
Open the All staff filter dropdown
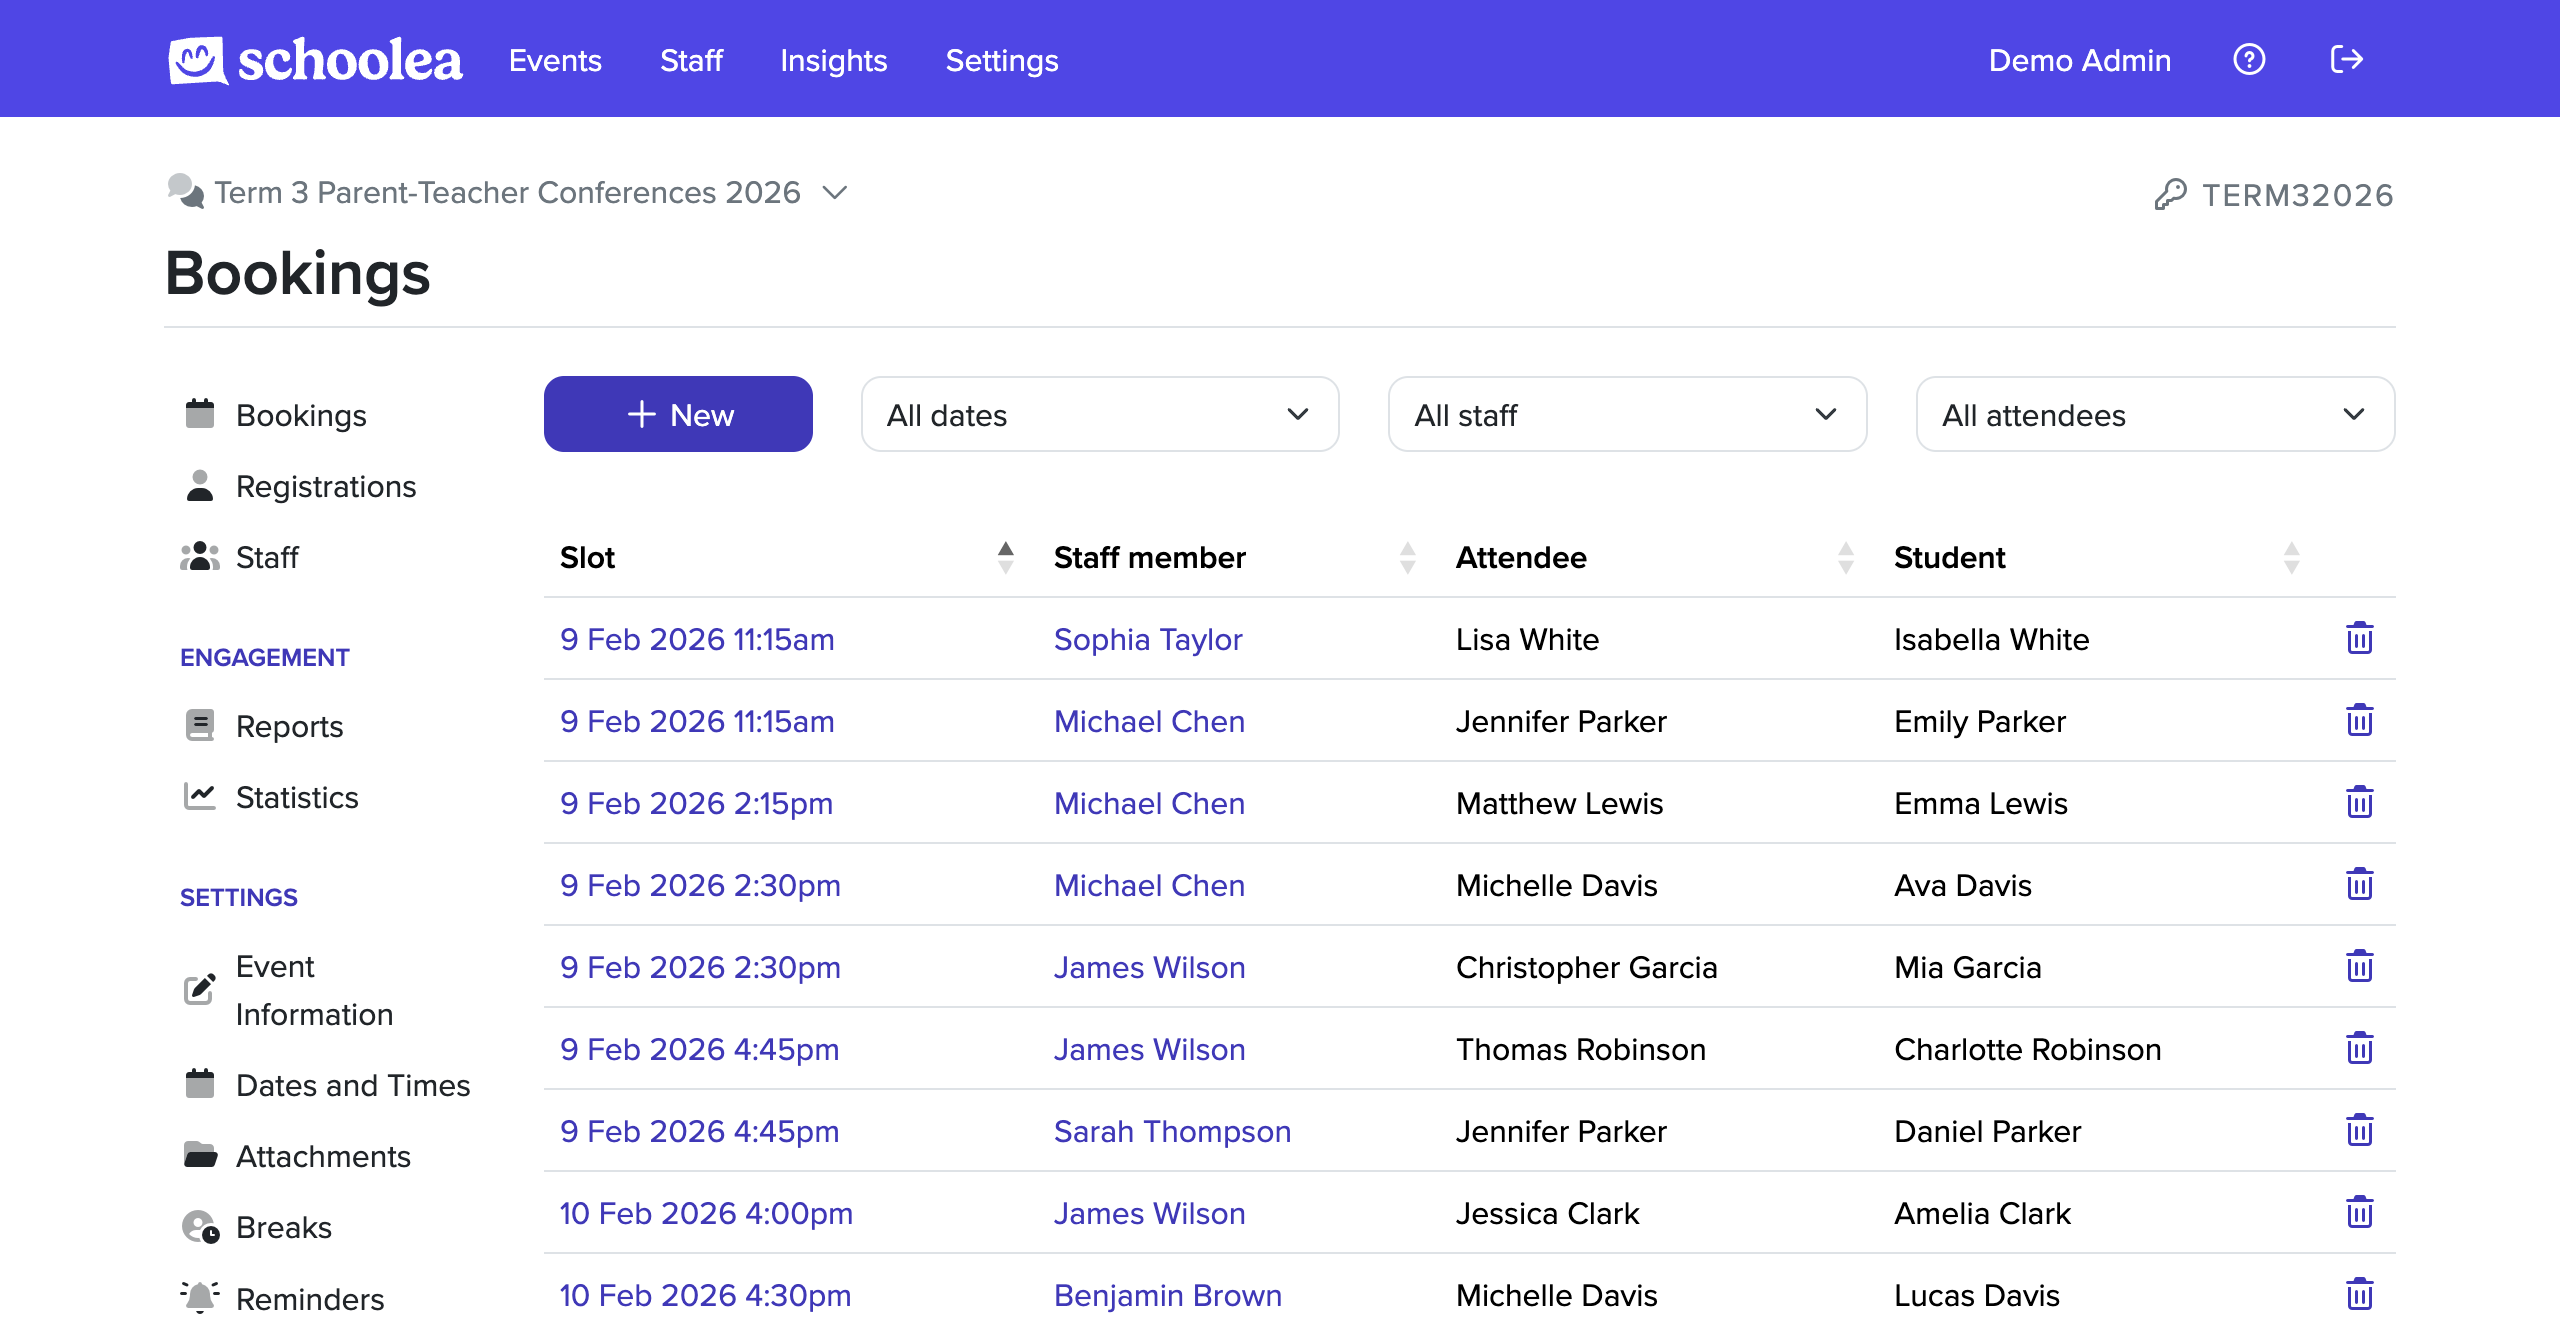tap(1626, 414)
